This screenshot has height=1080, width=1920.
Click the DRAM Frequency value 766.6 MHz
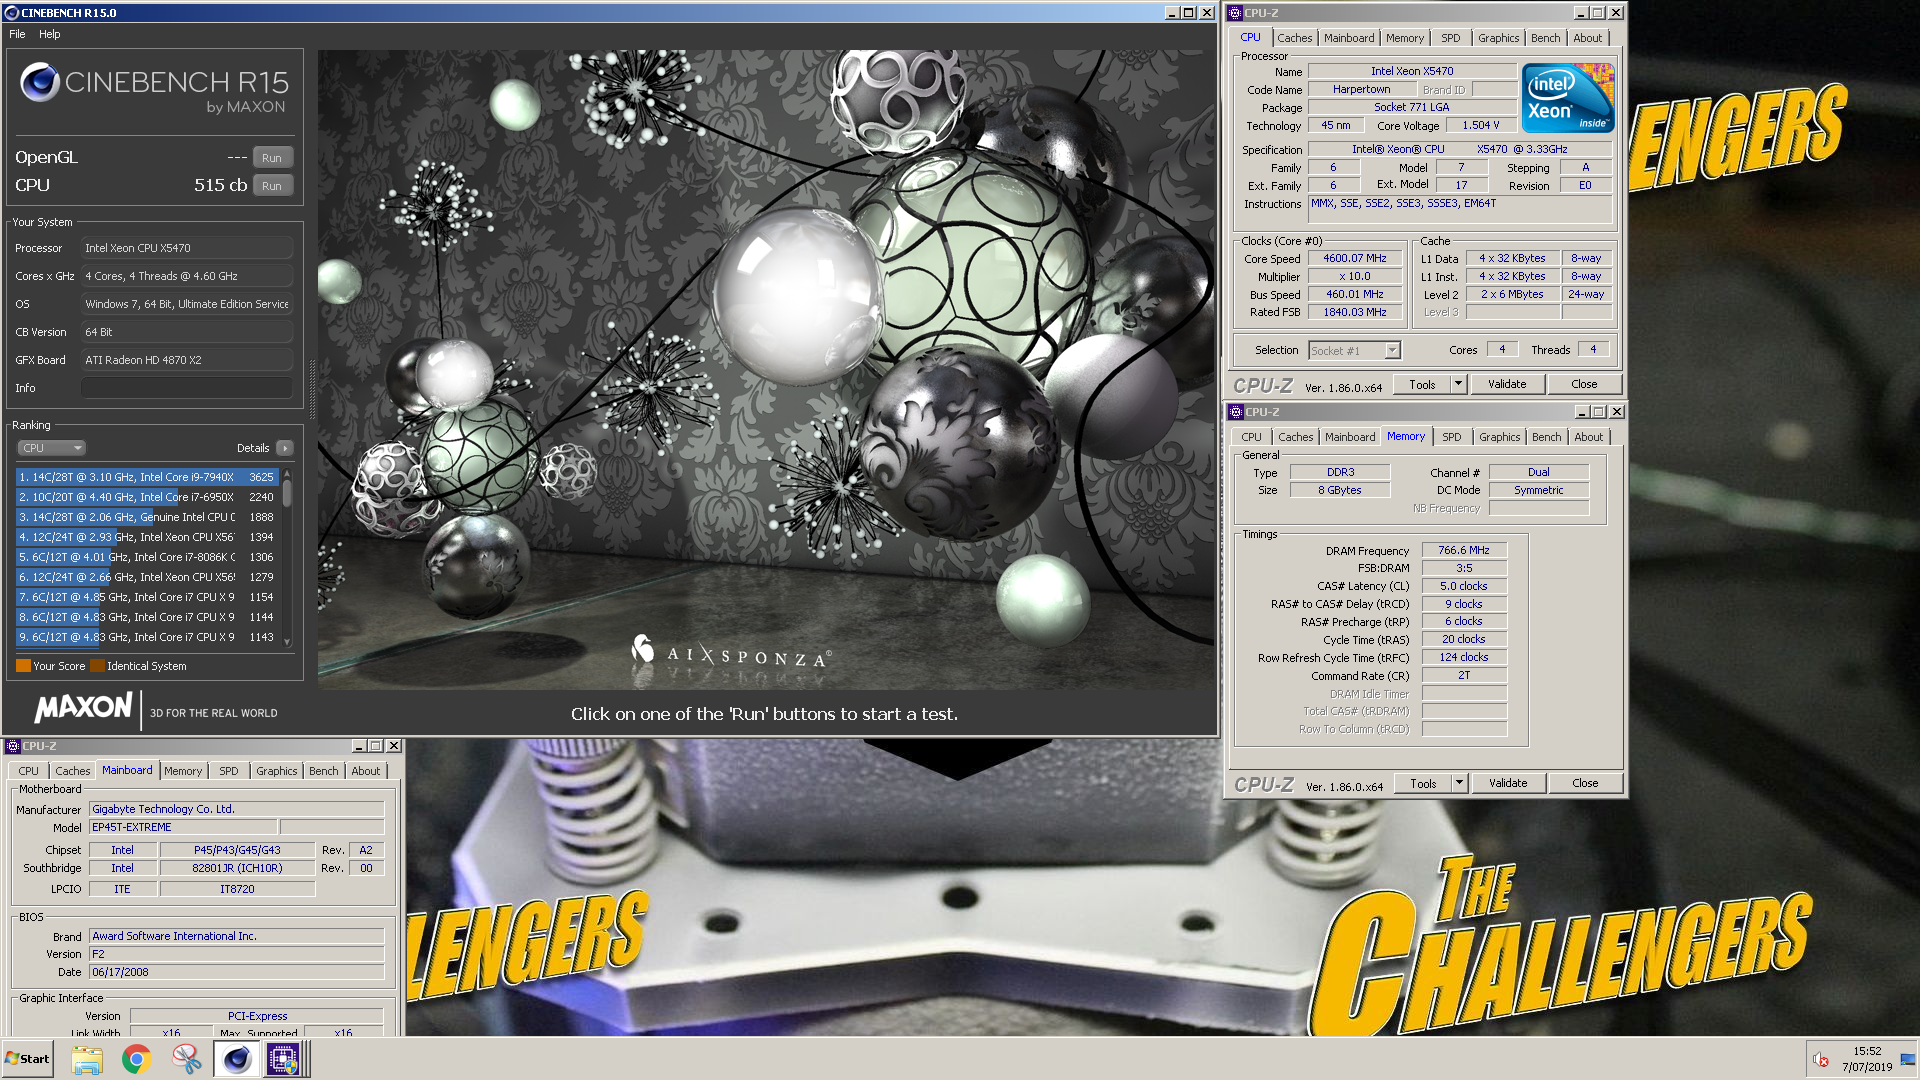(x=1464, y=550)
